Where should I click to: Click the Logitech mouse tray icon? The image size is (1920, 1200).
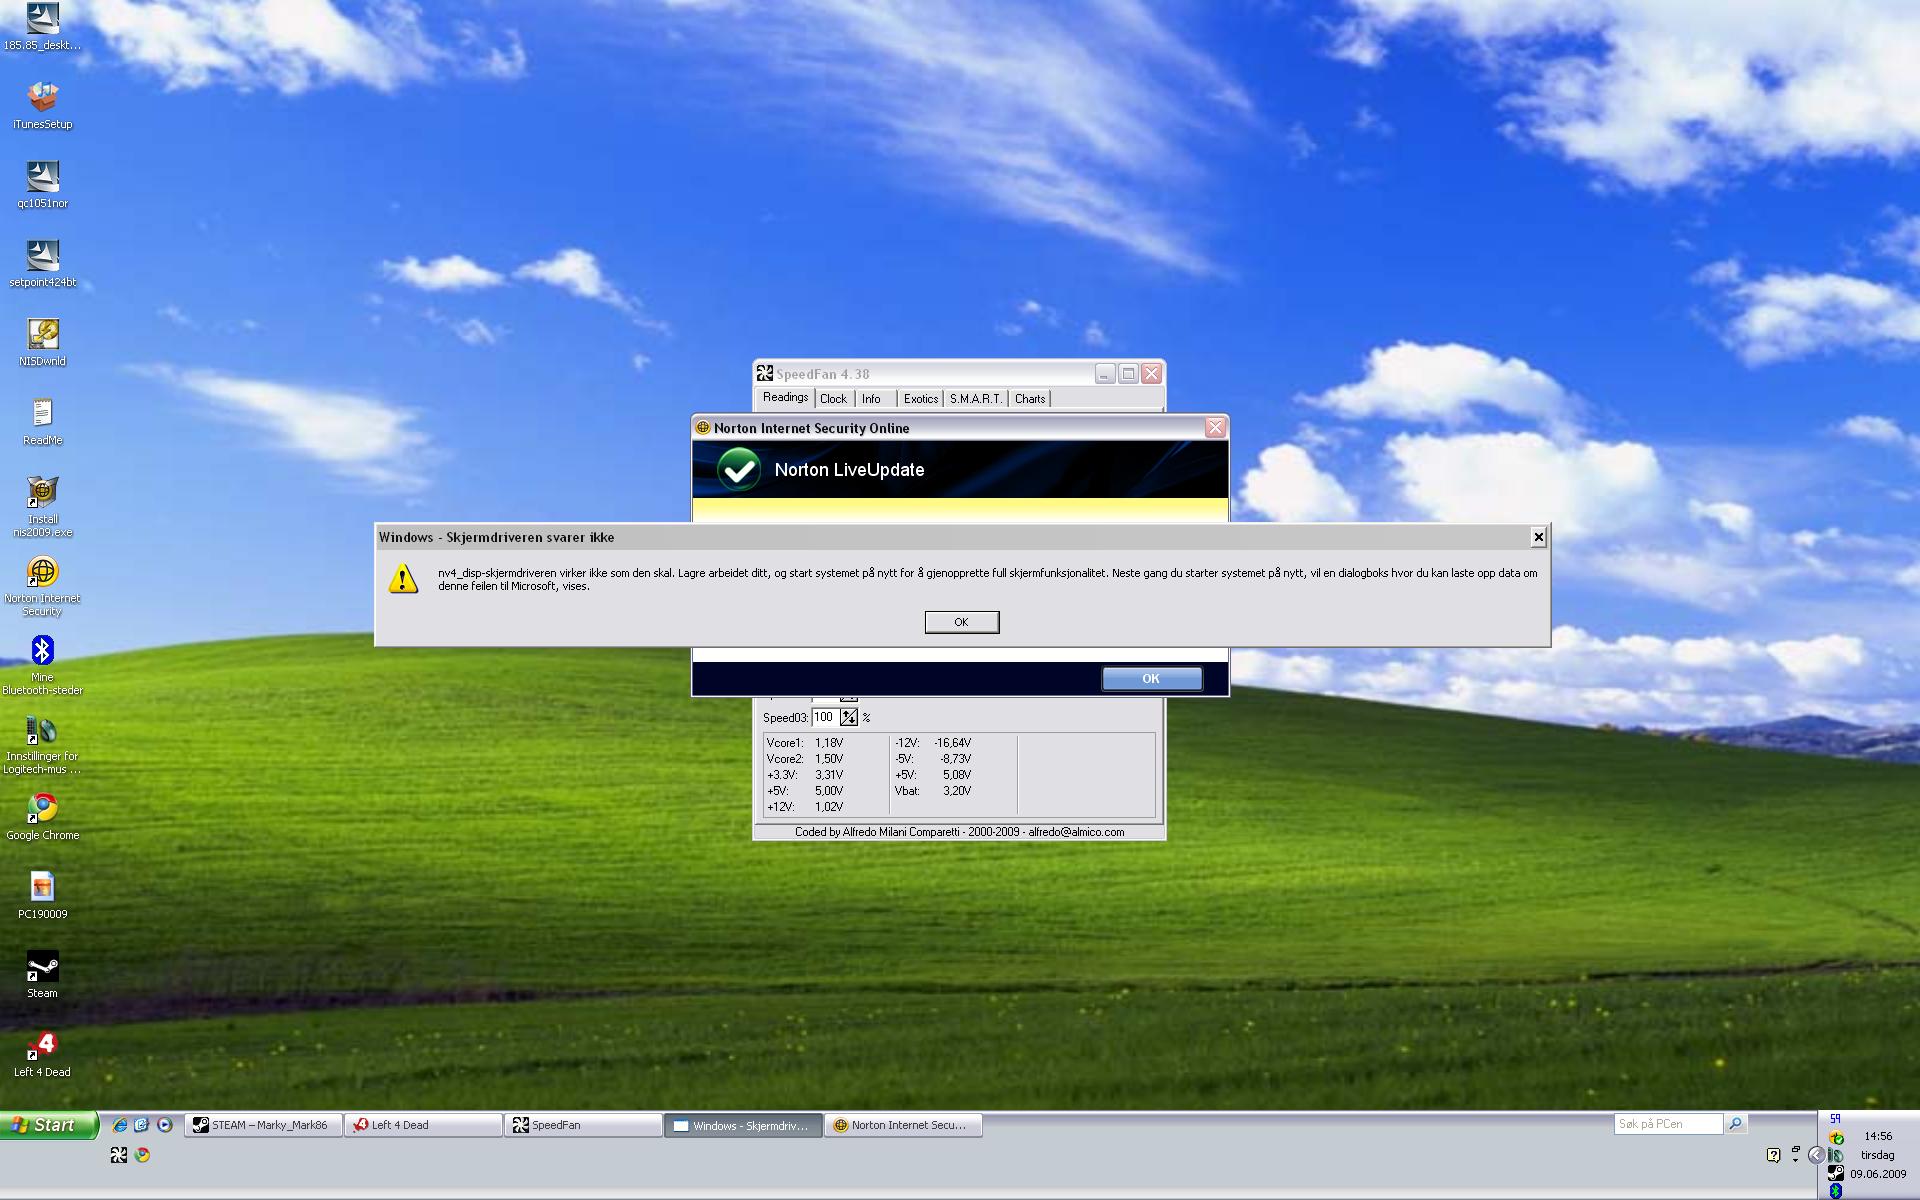click(1836, 1155)
